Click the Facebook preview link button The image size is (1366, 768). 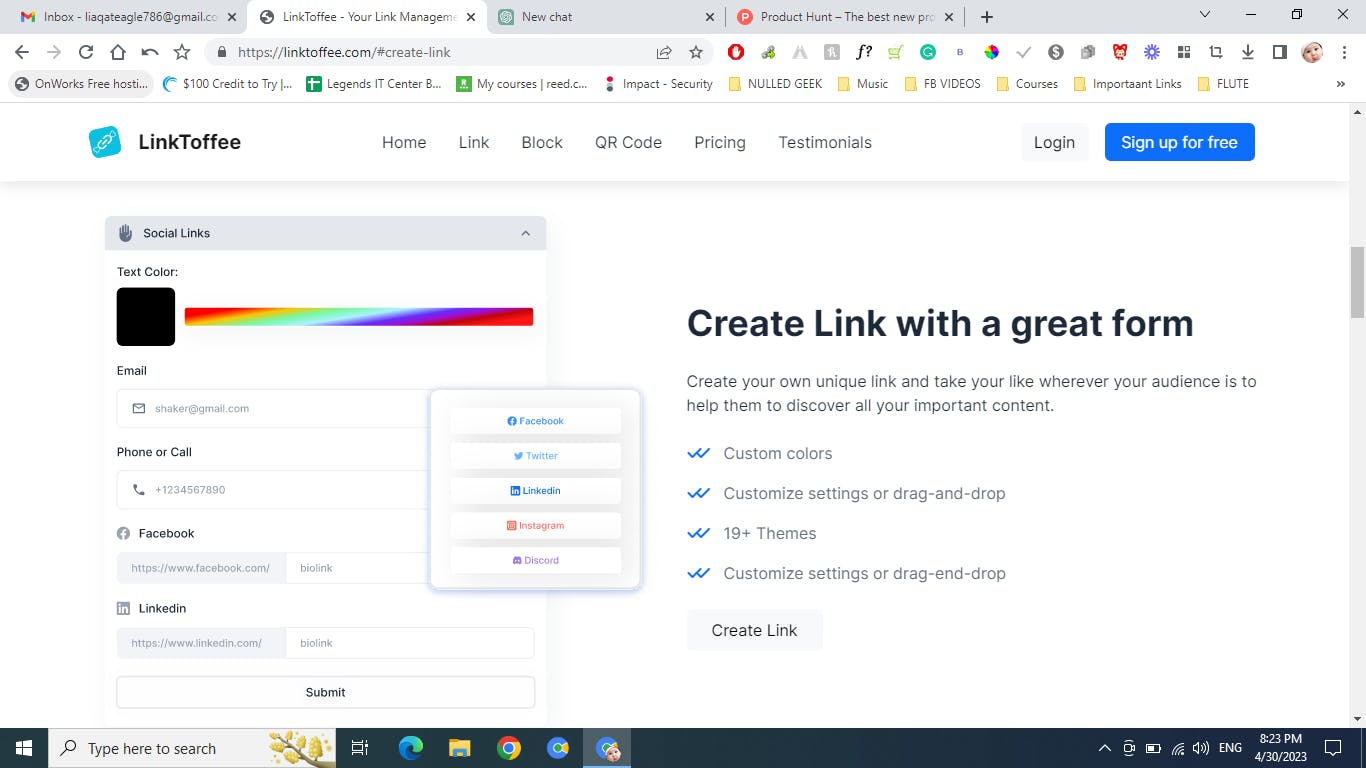point(536,421)
